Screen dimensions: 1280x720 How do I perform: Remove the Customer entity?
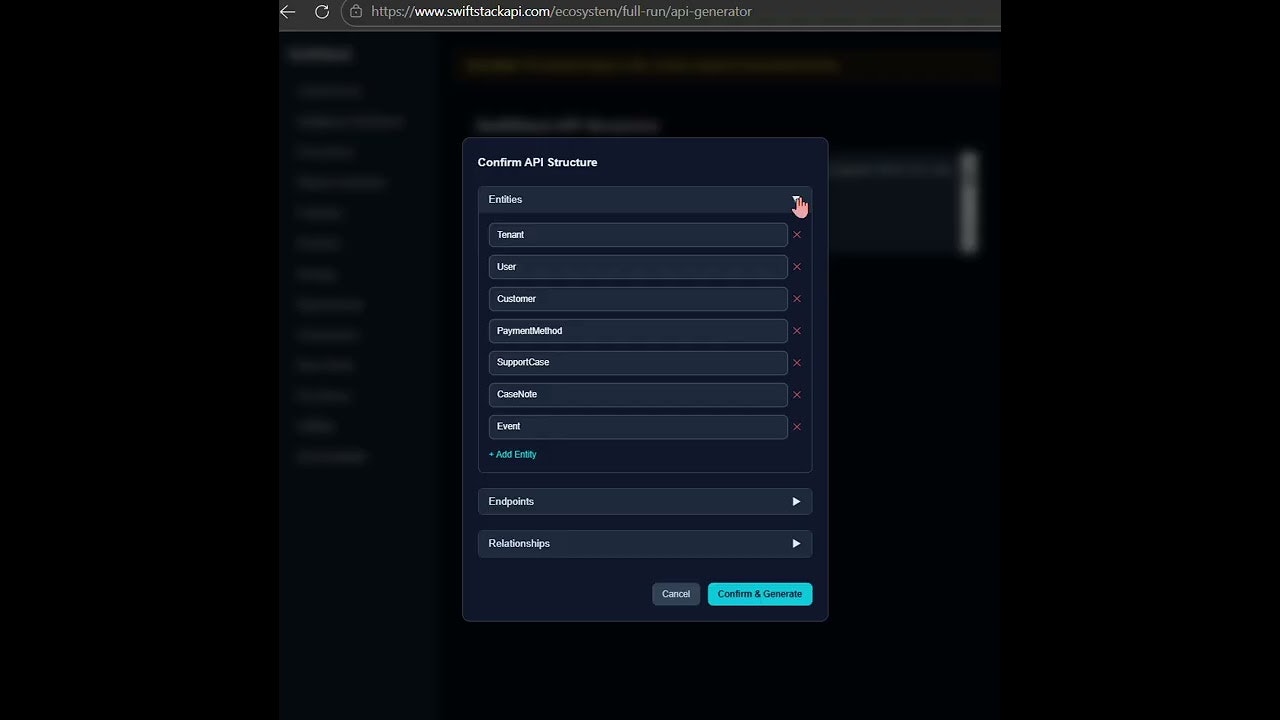point(797,298)
